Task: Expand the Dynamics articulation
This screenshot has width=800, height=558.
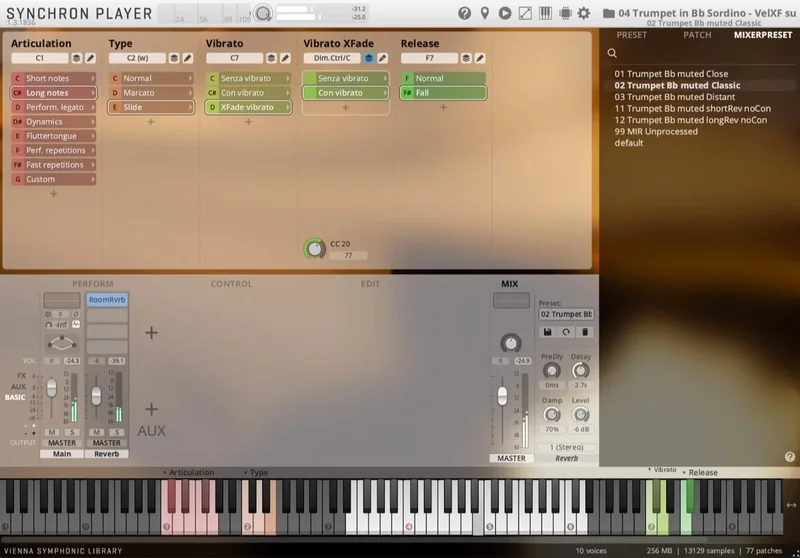Action: [93, 122]
